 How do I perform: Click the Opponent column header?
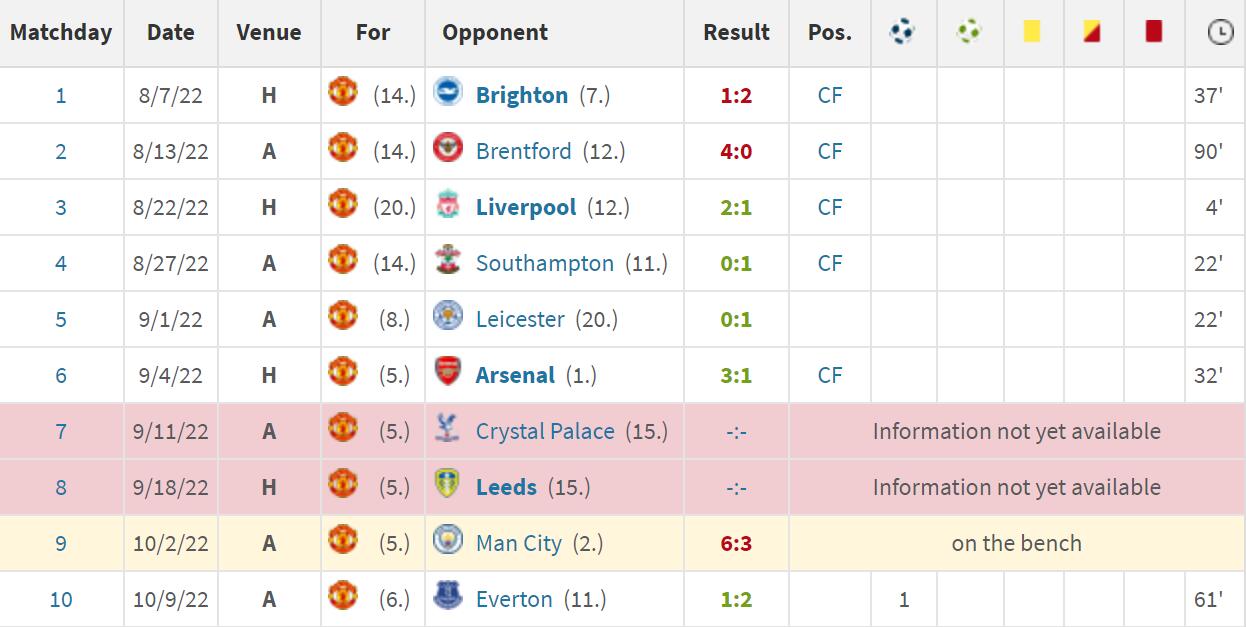495,32
